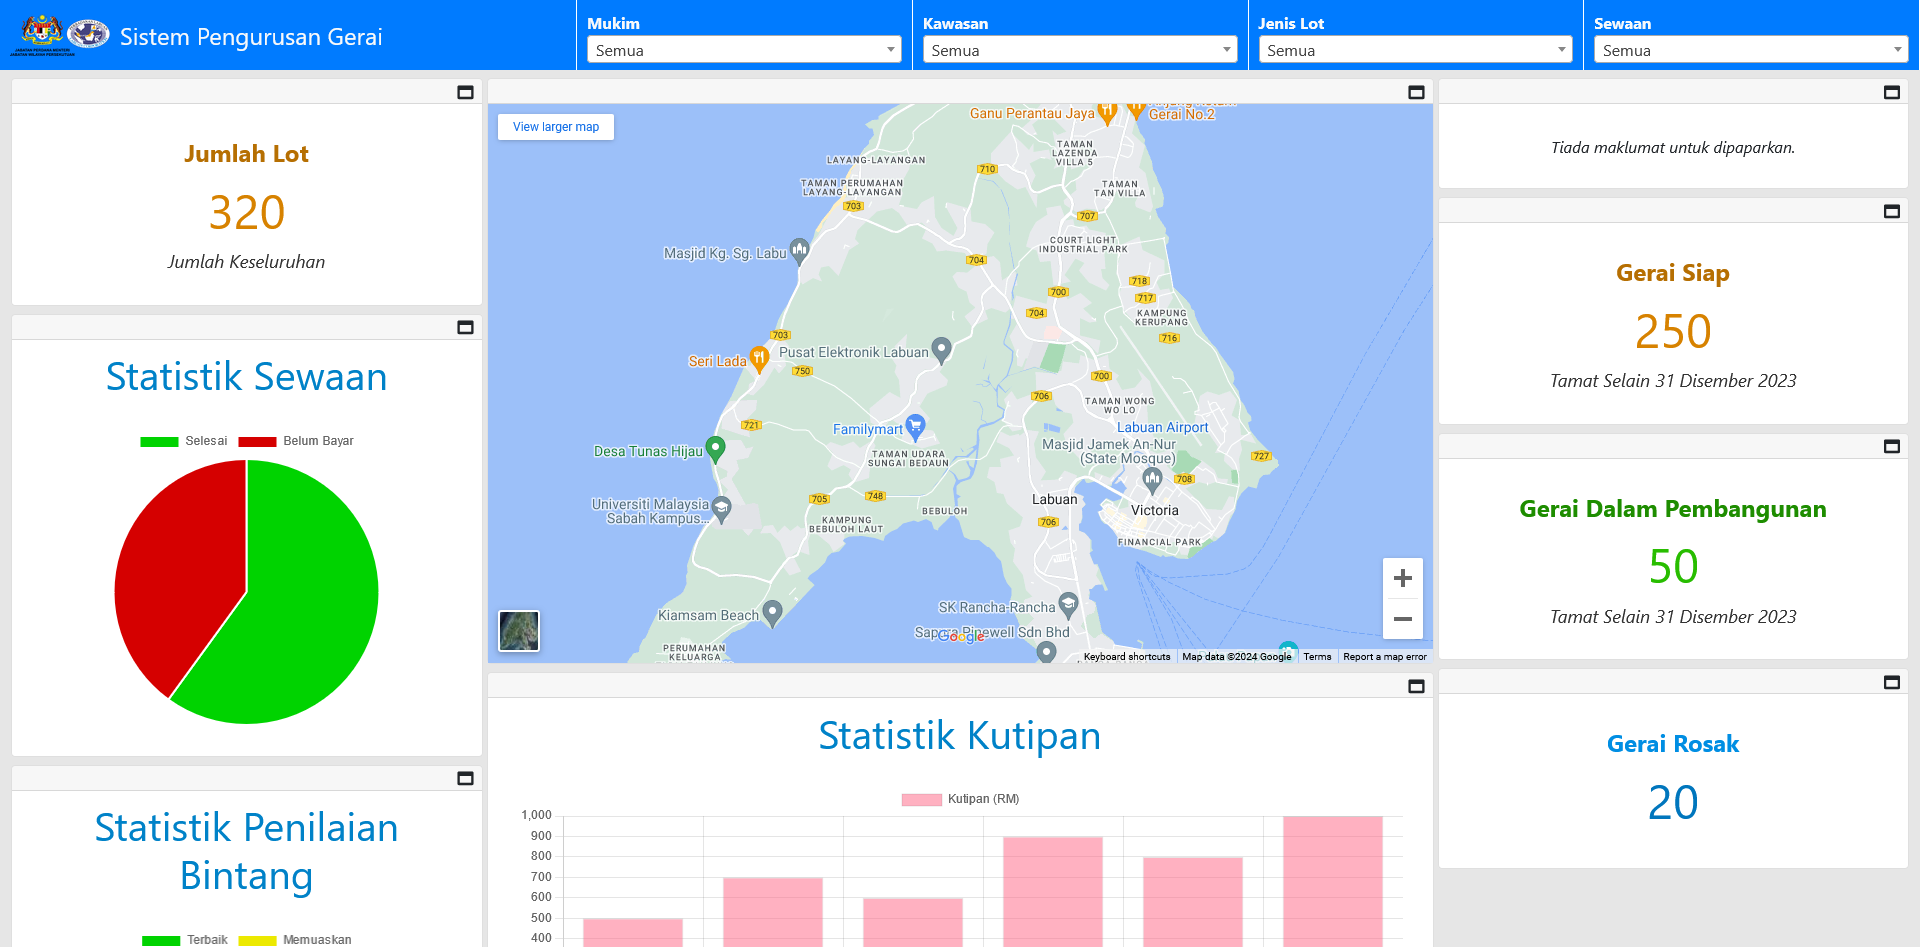
Task: Collapse the map panel
Action: (x=1416, y=92)
